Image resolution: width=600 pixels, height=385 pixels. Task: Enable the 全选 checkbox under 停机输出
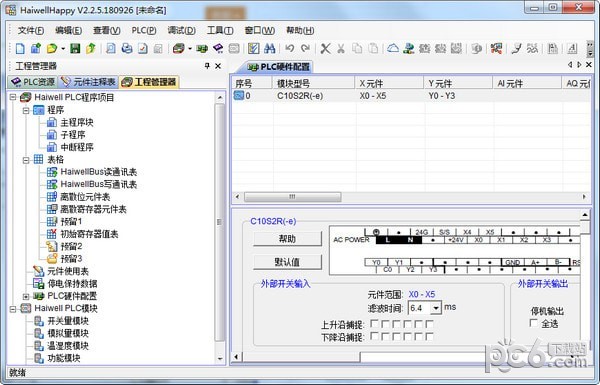tap(534, 323)
